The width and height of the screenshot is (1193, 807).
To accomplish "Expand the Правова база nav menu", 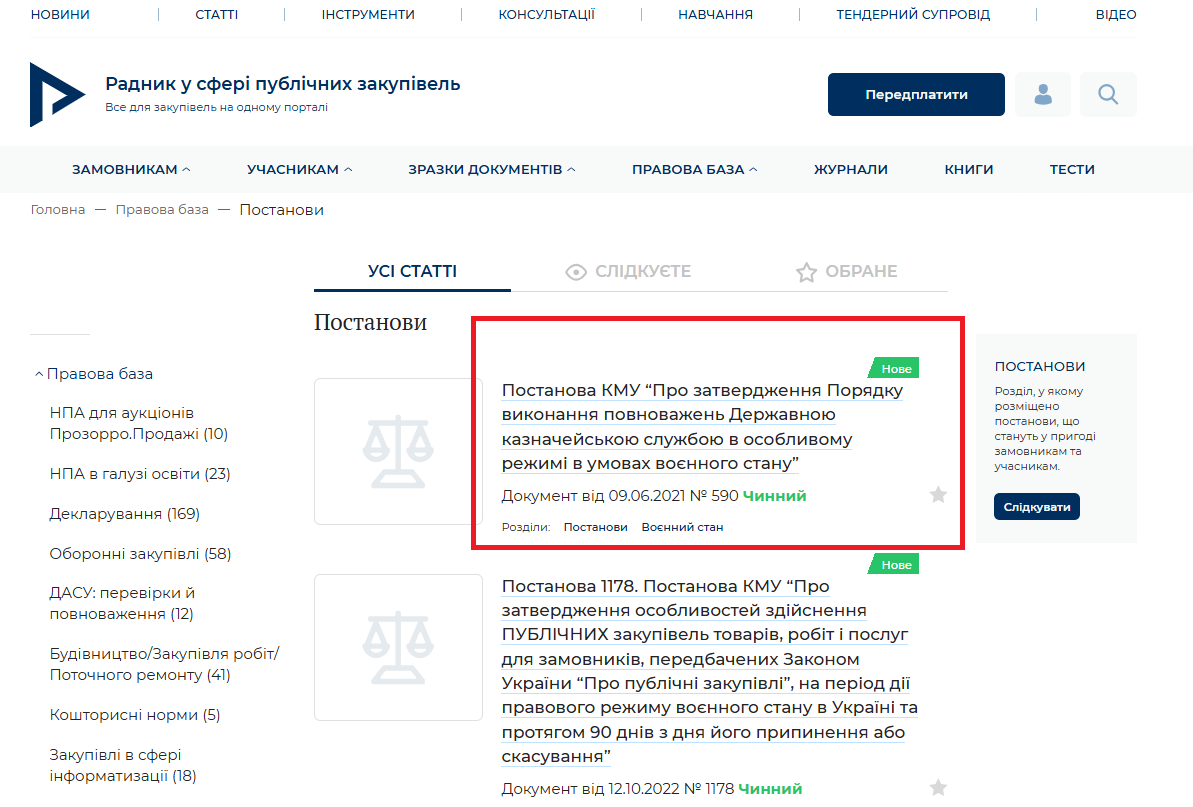I will pos(694,170).
